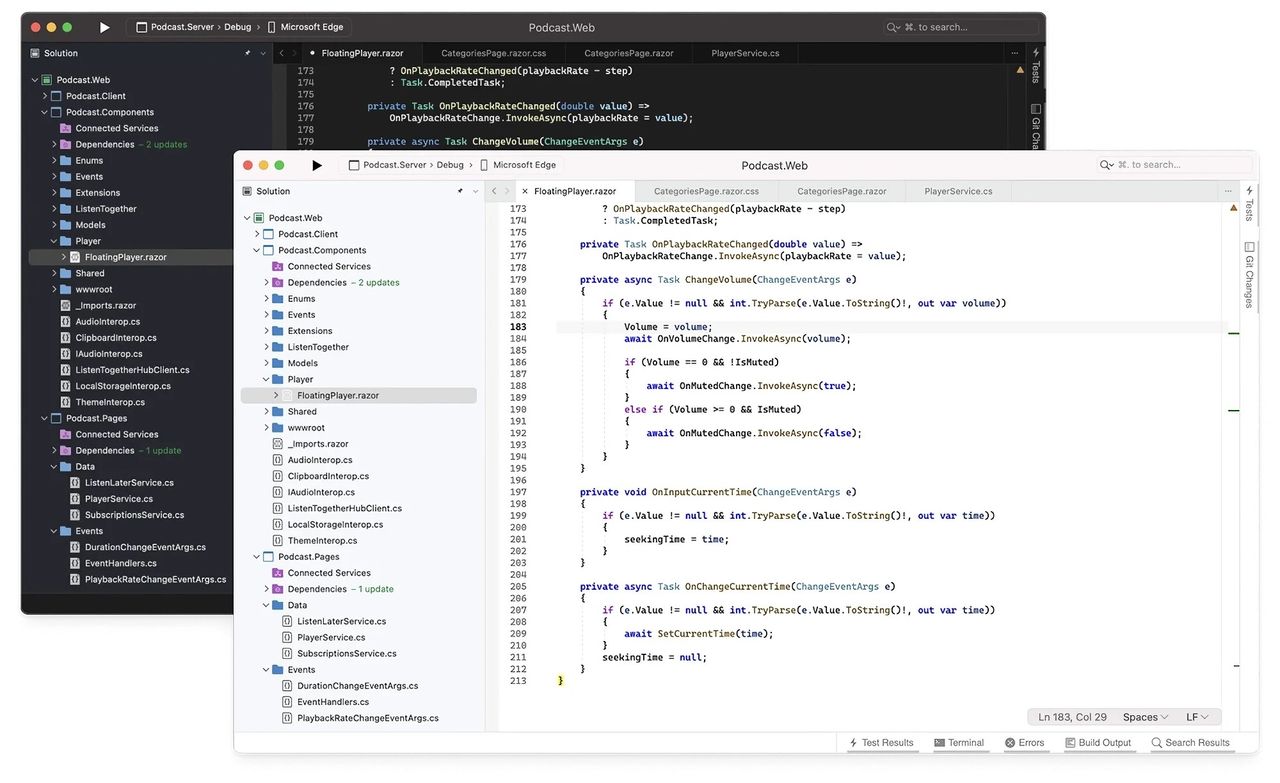
Task: Collapse the Podcast.Components project
Action: [256, 249]
